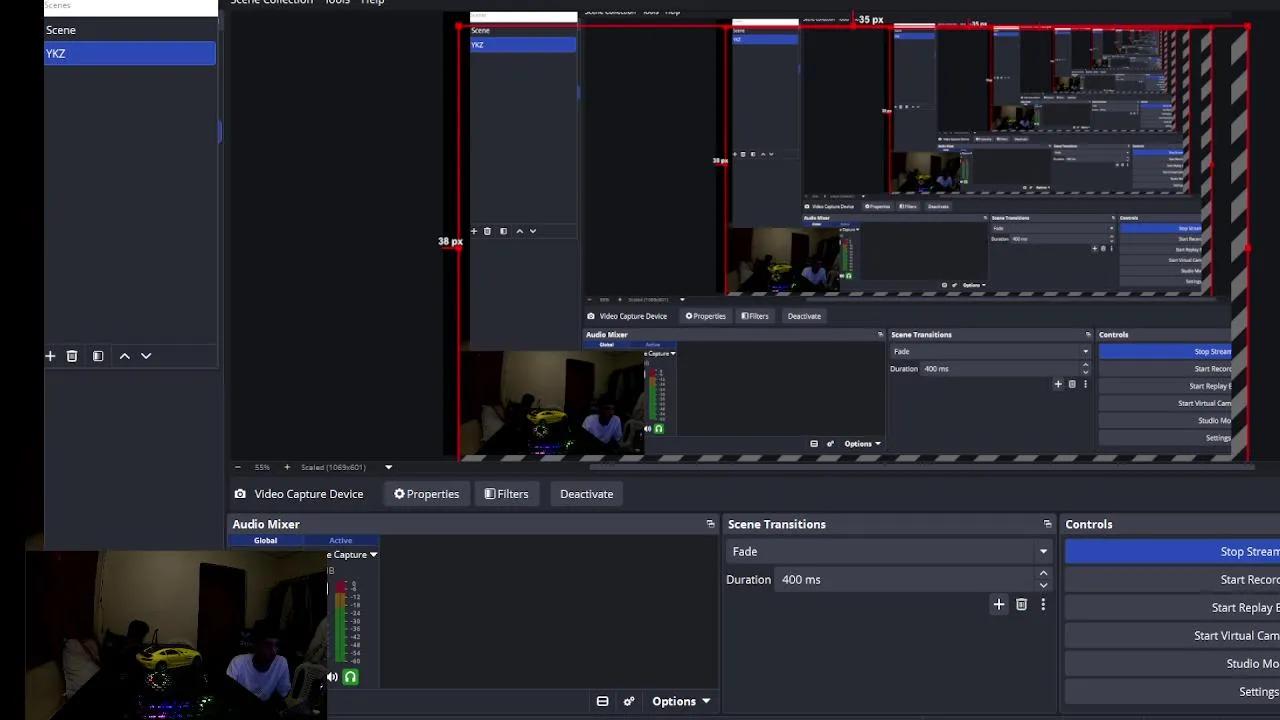Increase the duration with the up arrow
The height and width of the screenshot is (720, 1280).
tap(1043, 574)
